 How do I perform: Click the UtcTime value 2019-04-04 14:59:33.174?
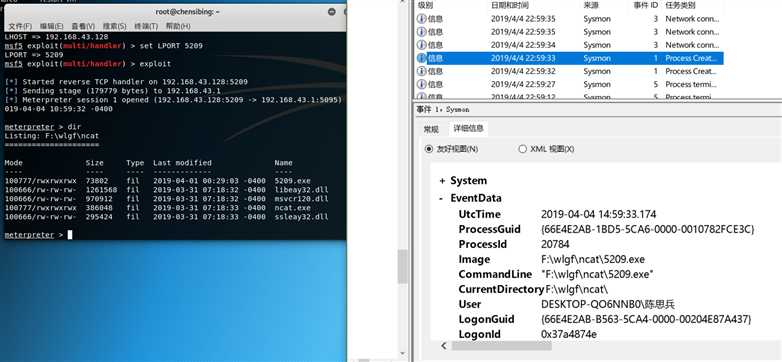[598, 214]
